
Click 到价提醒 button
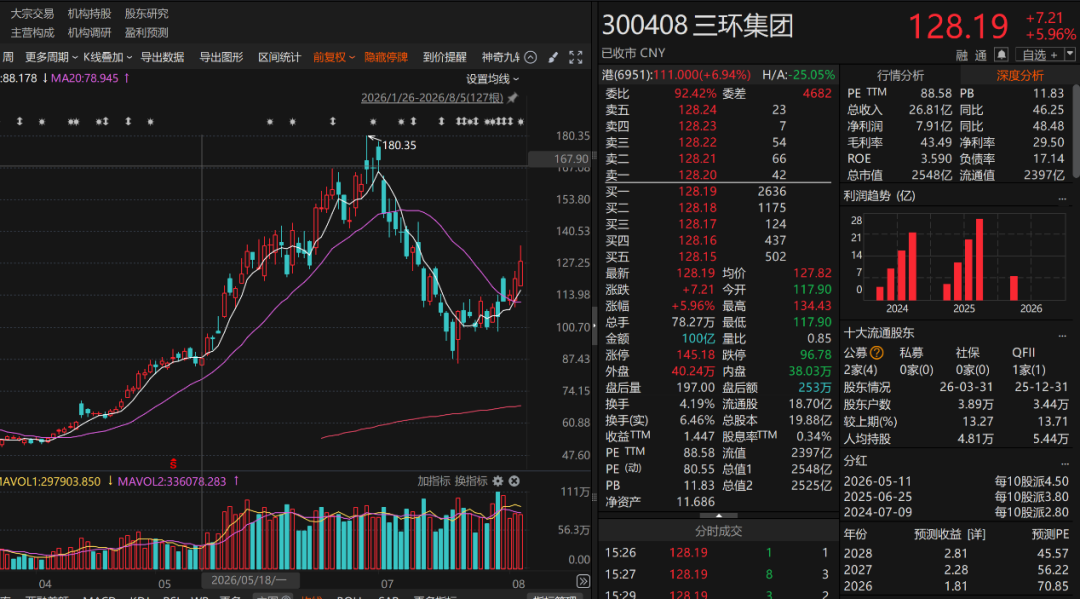click(444, 57)
